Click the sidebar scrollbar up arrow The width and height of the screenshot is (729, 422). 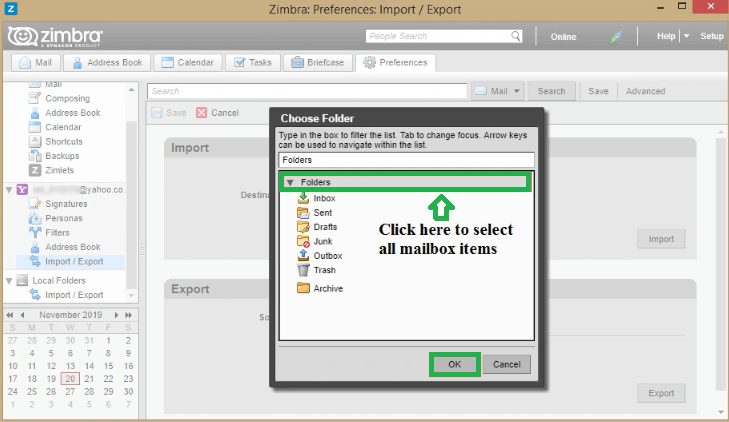[132, 89]
